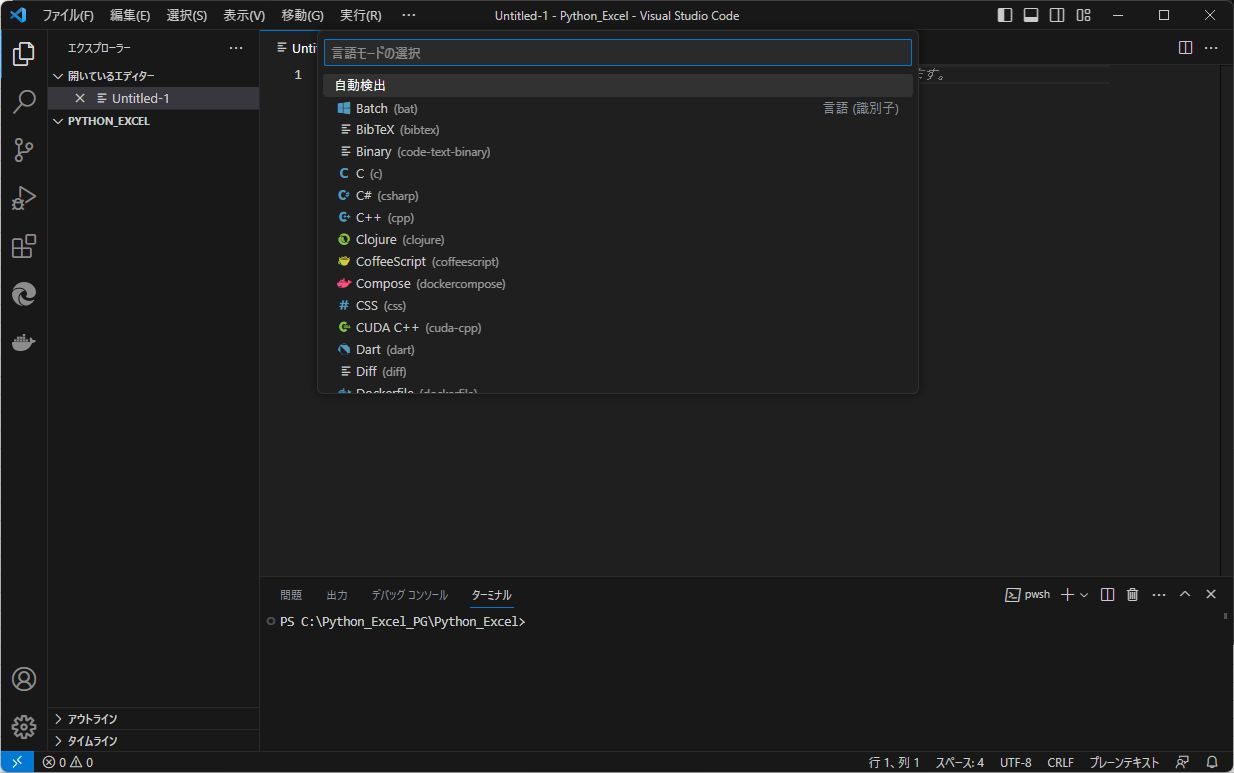The height and width of the screenshot is (773, 1234).
Task: Open the Run menu
Action: pyautogui.click(x=361, y=15)
